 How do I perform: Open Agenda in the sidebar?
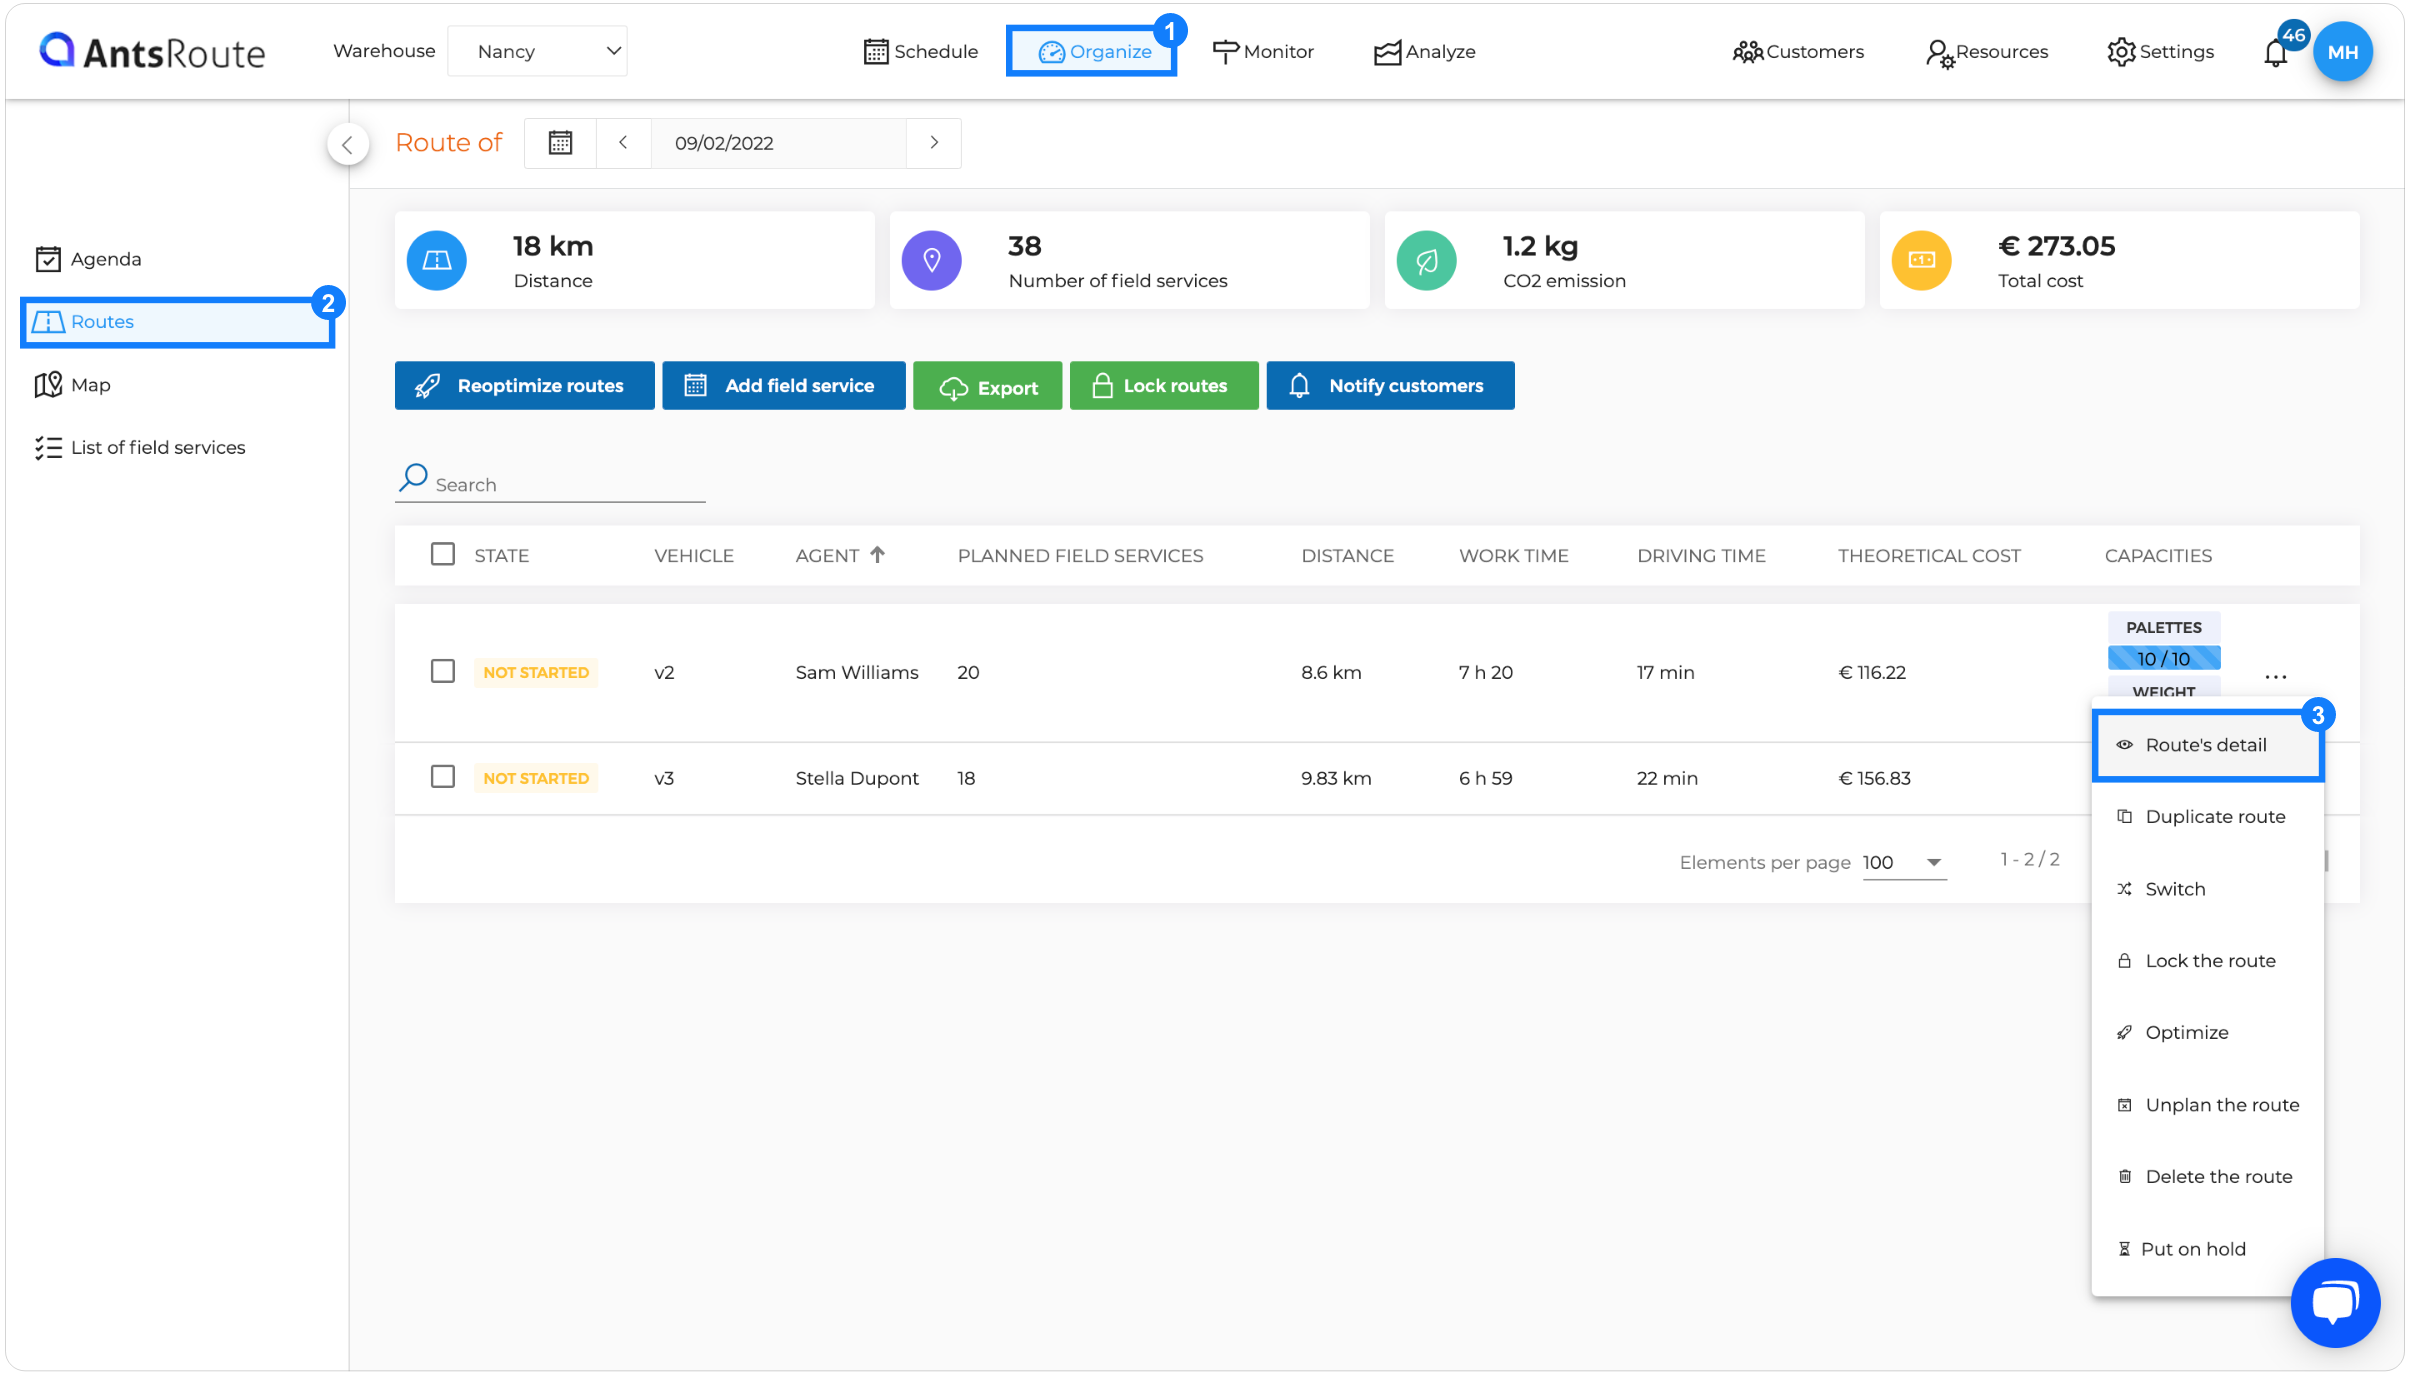click(x=88, y=259)
